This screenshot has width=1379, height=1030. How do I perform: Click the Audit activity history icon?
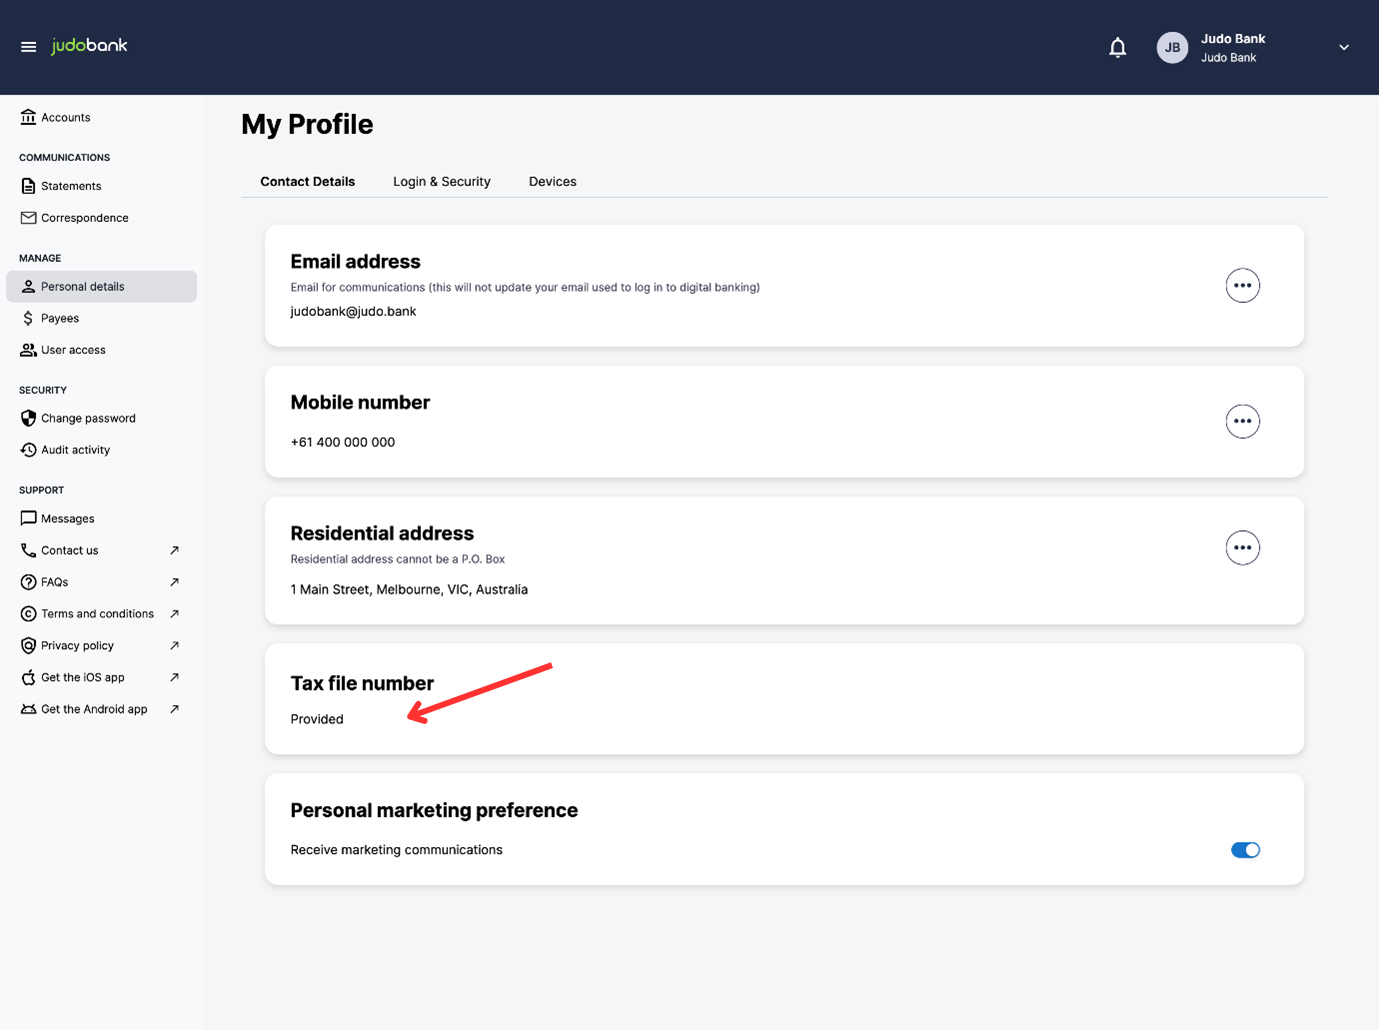[x=28, y=450]
